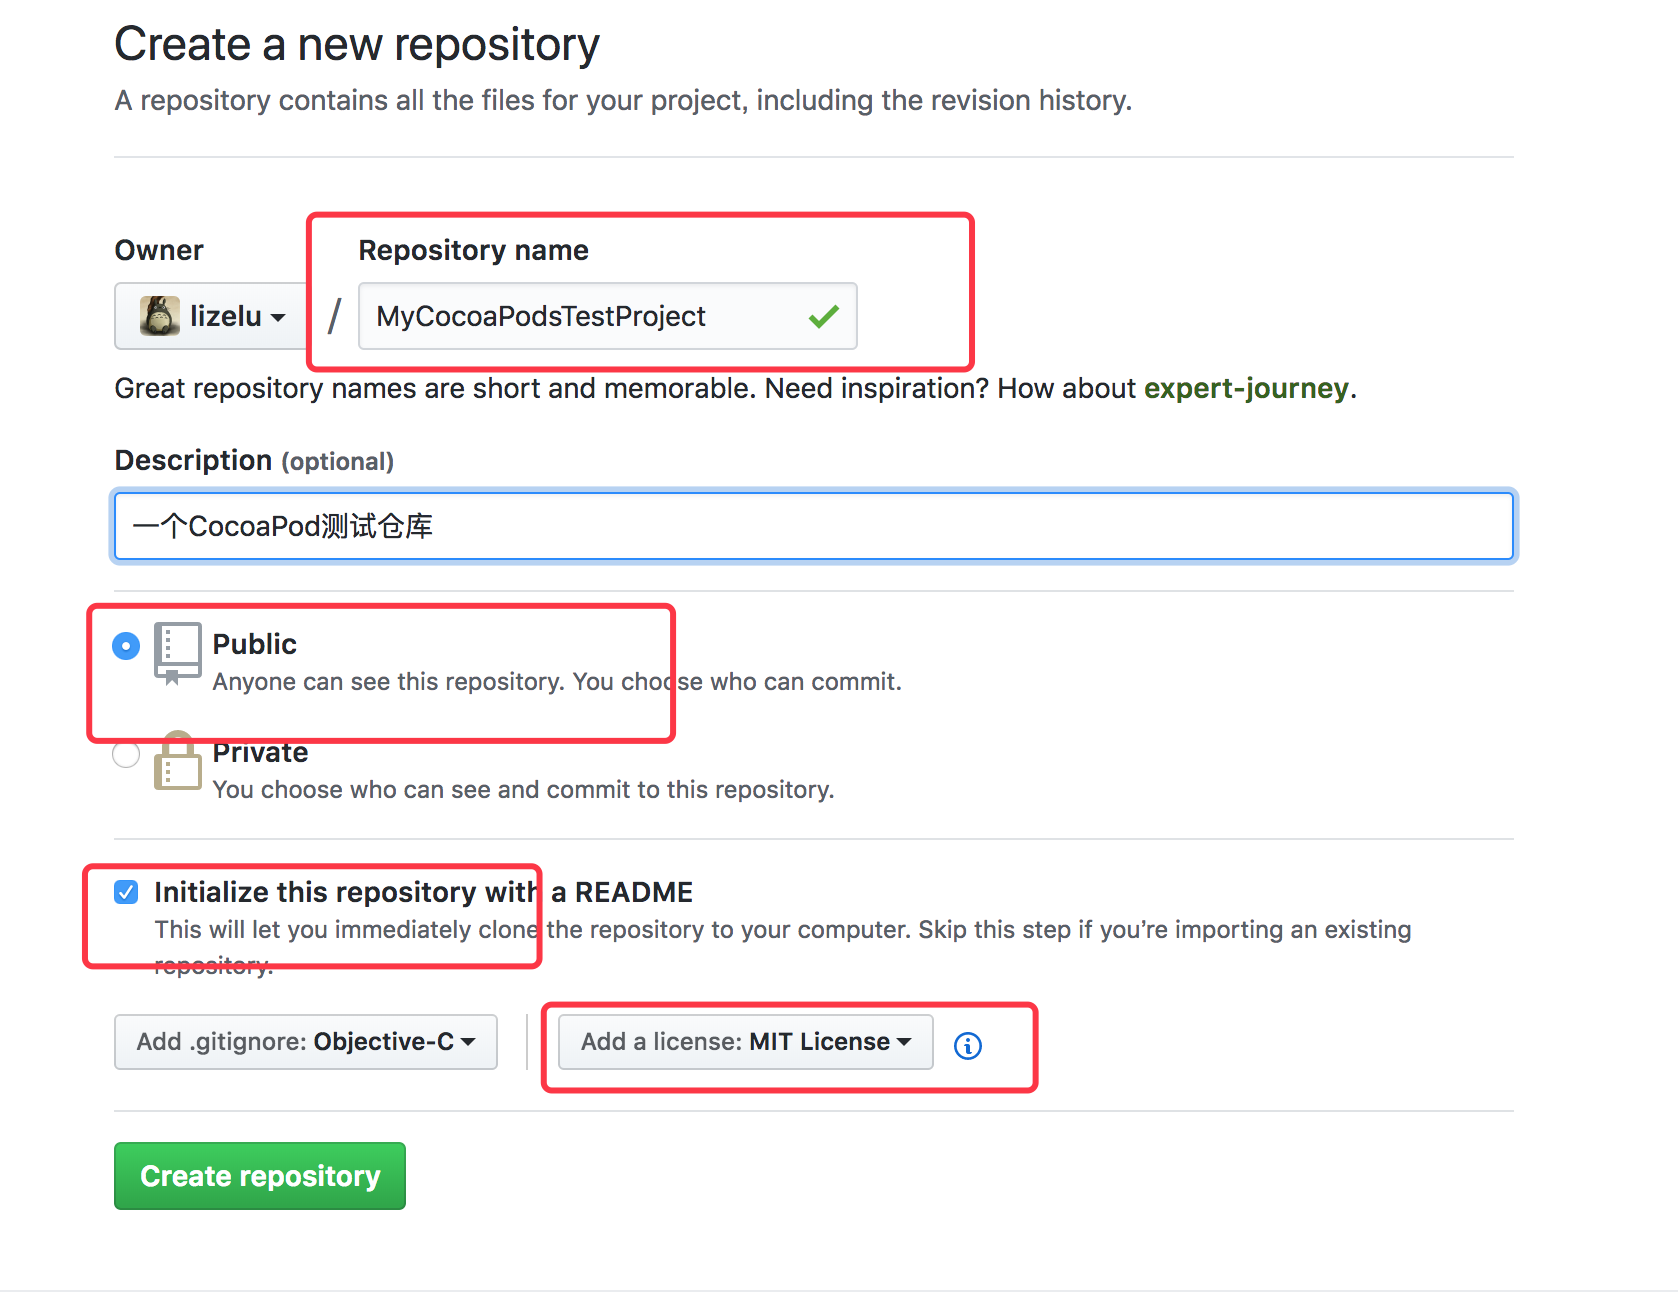The width and height of the screenshot is (1678, 1292).
Task: Click the public repository book icon
Action: click(x=177, y=652)
